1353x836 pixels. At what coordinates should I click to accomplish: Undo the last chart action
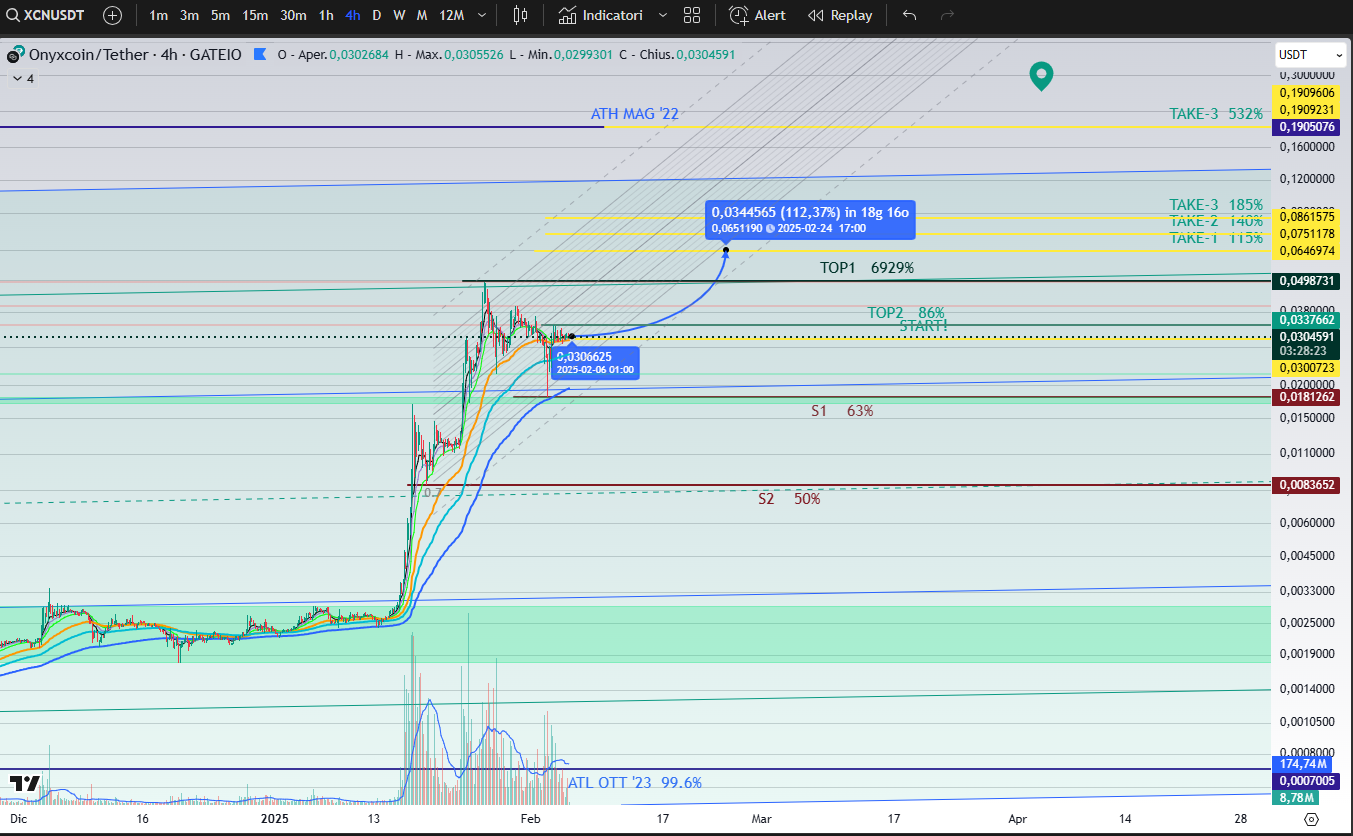click(909, 15)
